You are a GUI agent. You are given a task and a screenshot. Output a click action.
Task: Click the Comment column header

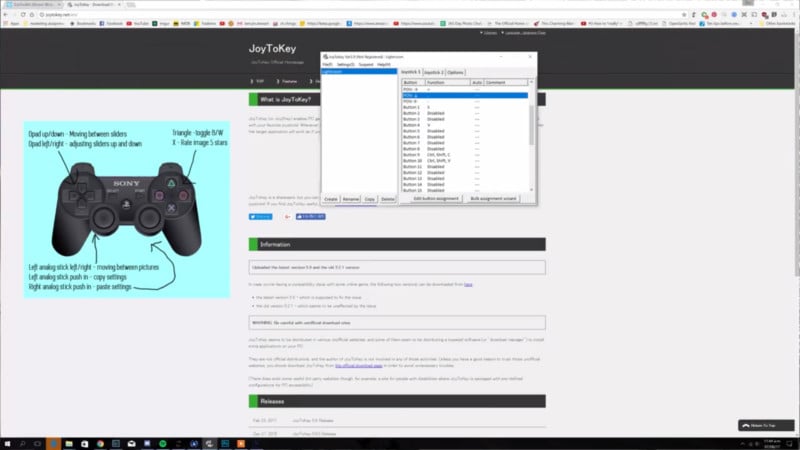coord(506,82)
